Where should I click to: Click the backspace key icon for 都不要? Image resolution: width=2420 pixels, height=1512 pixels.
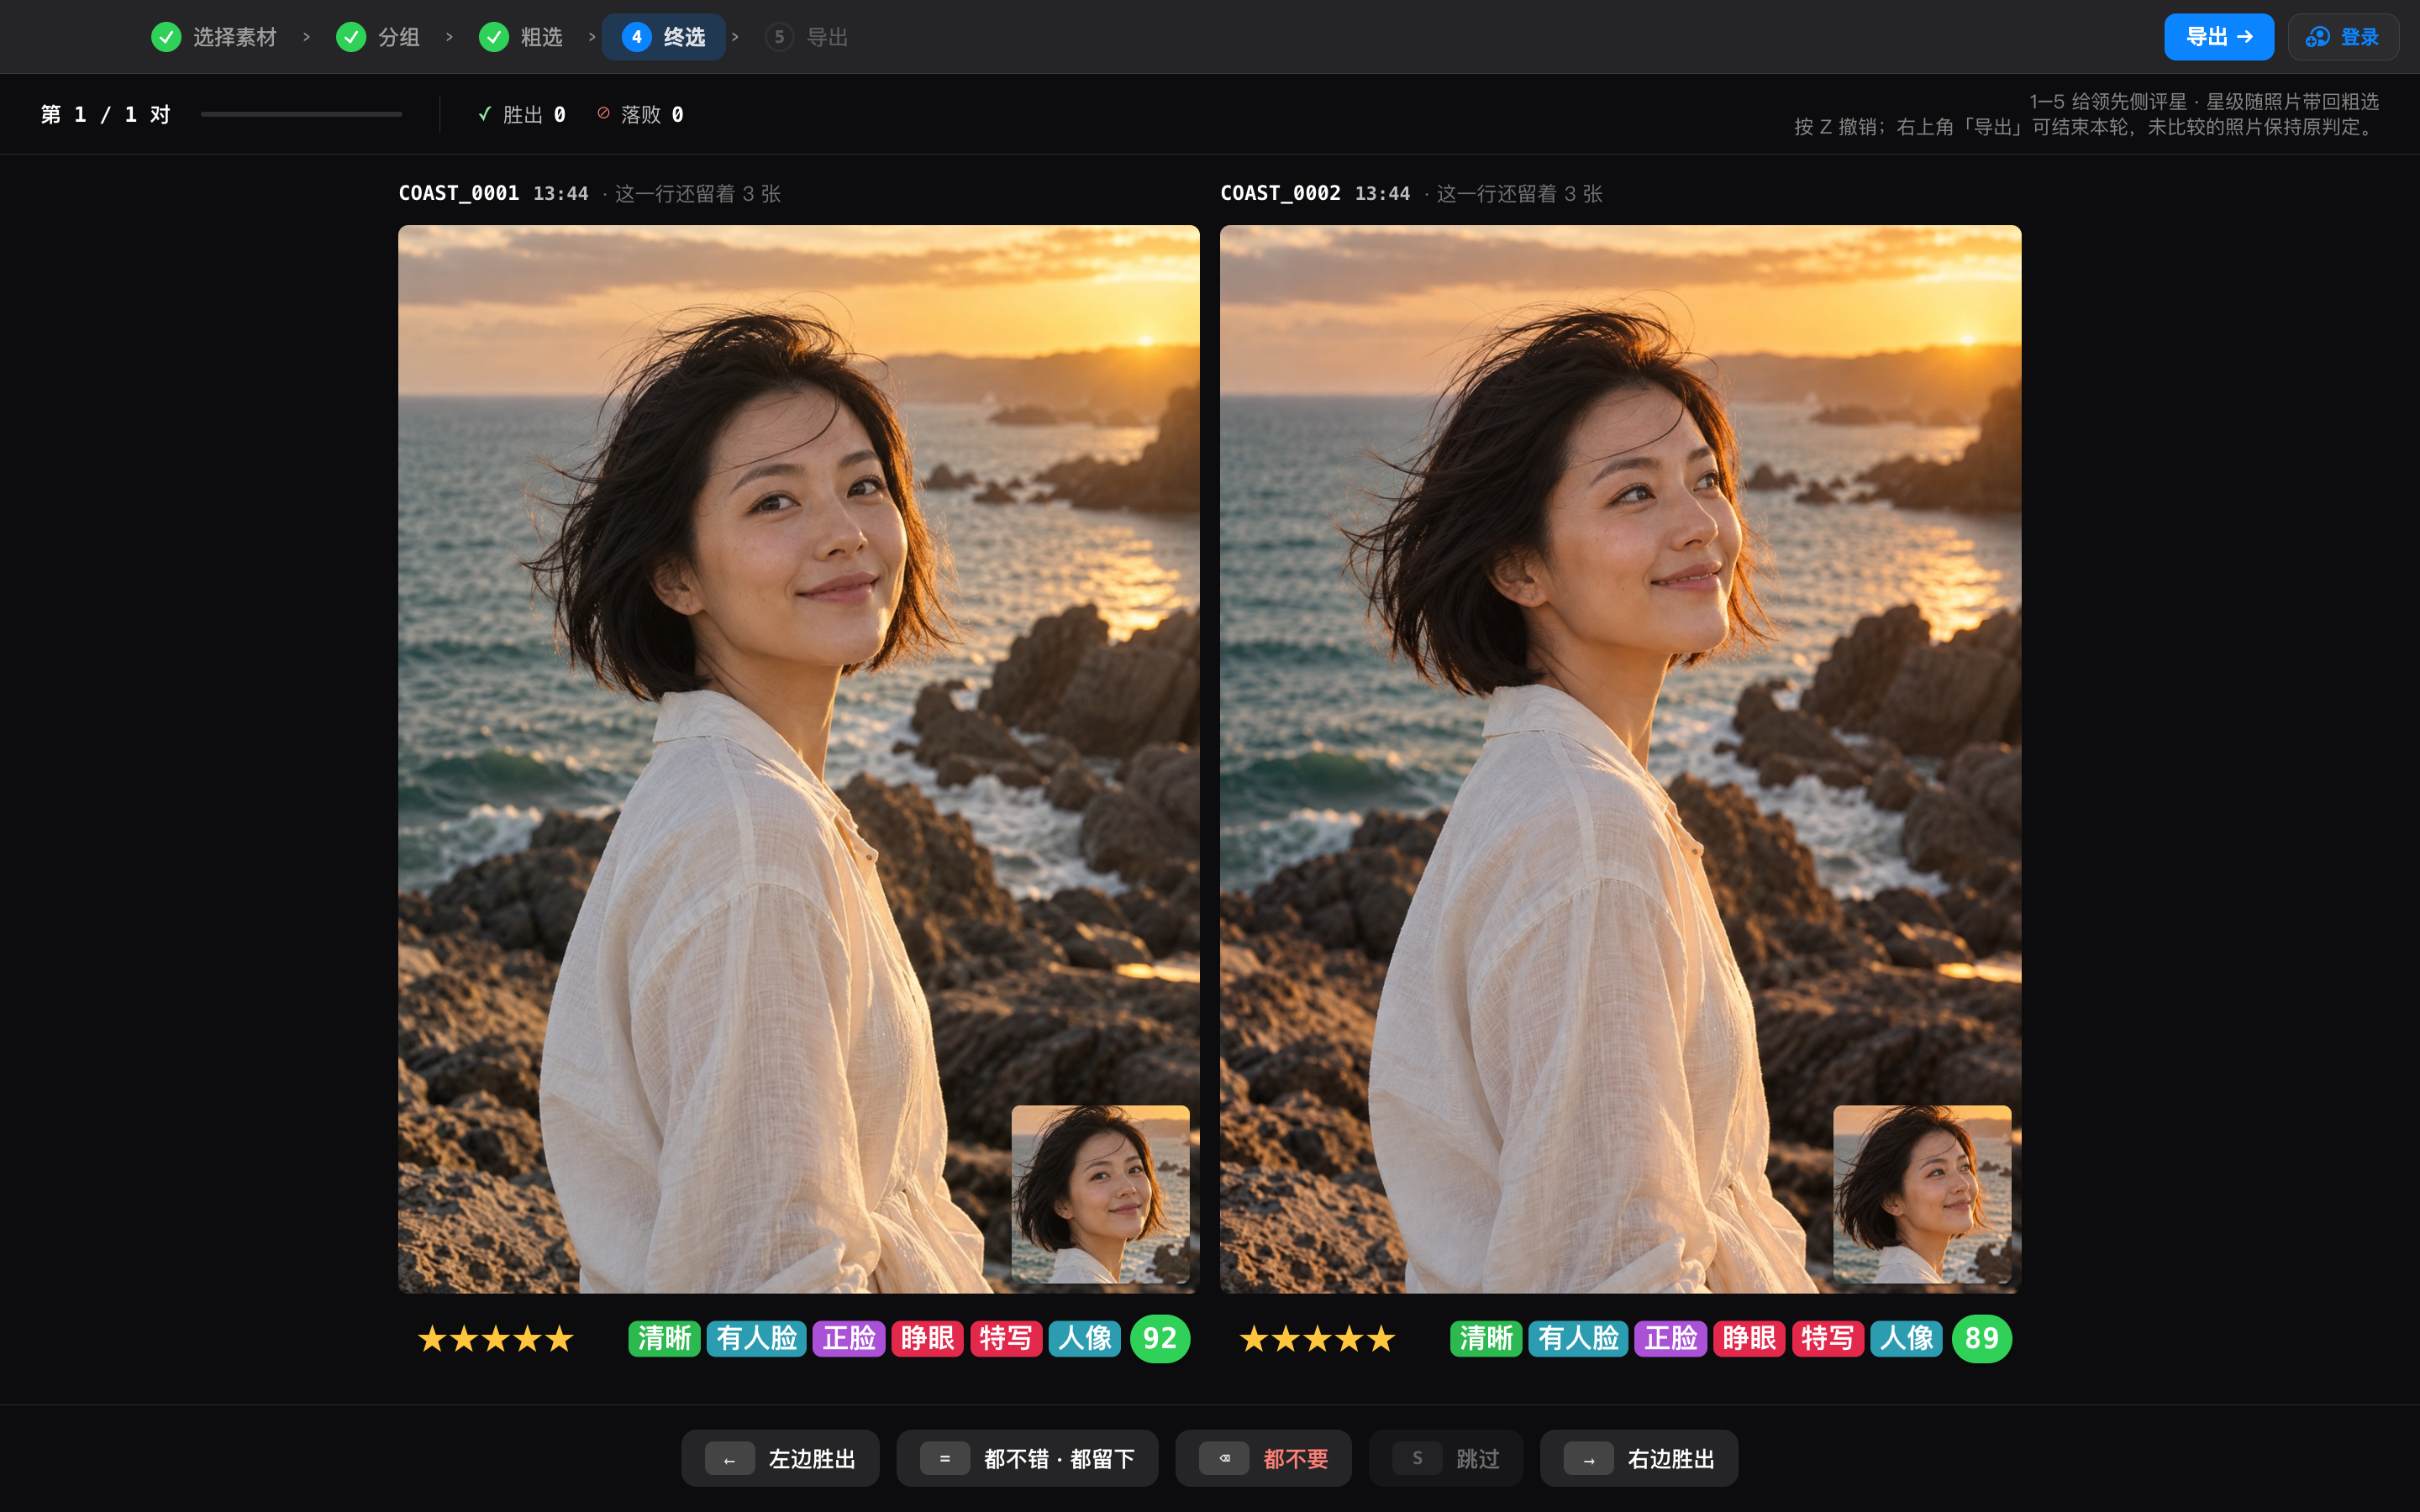pyautogui.click(x=1225, y=1459)
